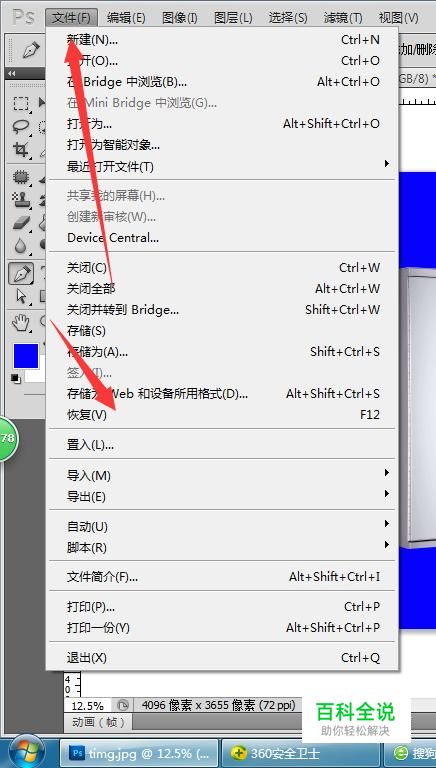This screenshot has width=436, height=768.
Task: Click the 12.5% zoom level field
Action: tap(88, 706)
